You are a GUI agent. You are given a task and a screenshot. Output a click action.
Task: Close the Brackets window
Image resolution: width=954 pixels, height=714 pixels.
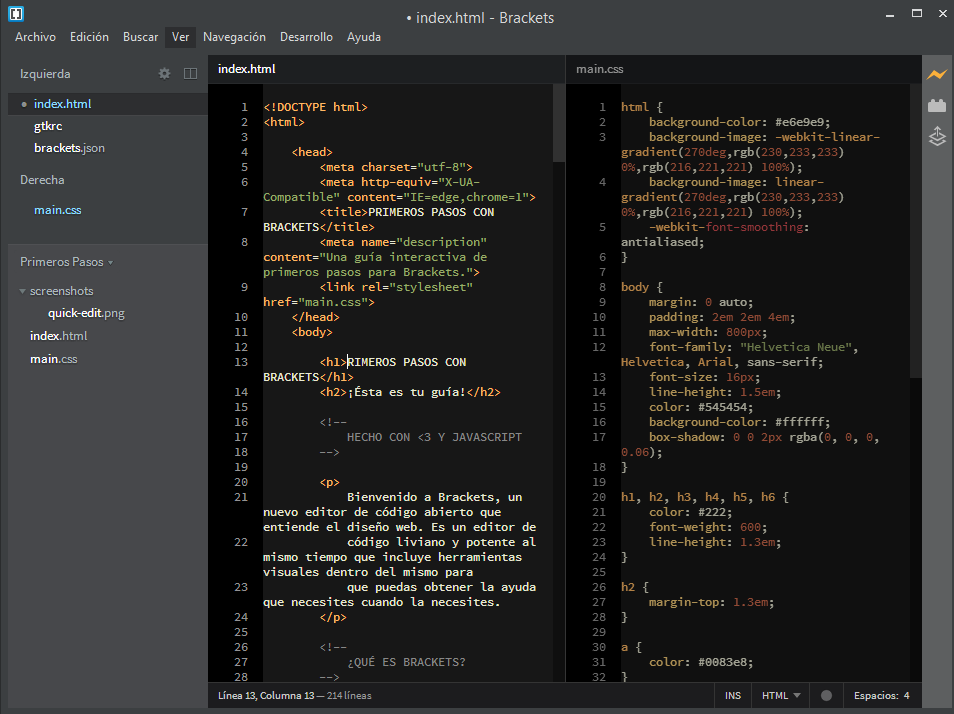coord(942,13)
